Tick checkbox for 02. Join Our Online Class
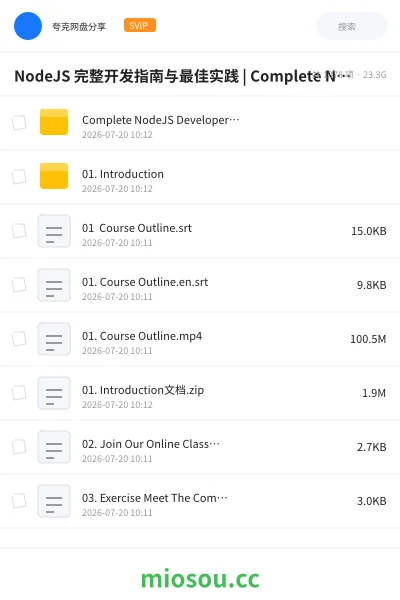Screen dimensions: 400x600 click(x=19, y=447)
